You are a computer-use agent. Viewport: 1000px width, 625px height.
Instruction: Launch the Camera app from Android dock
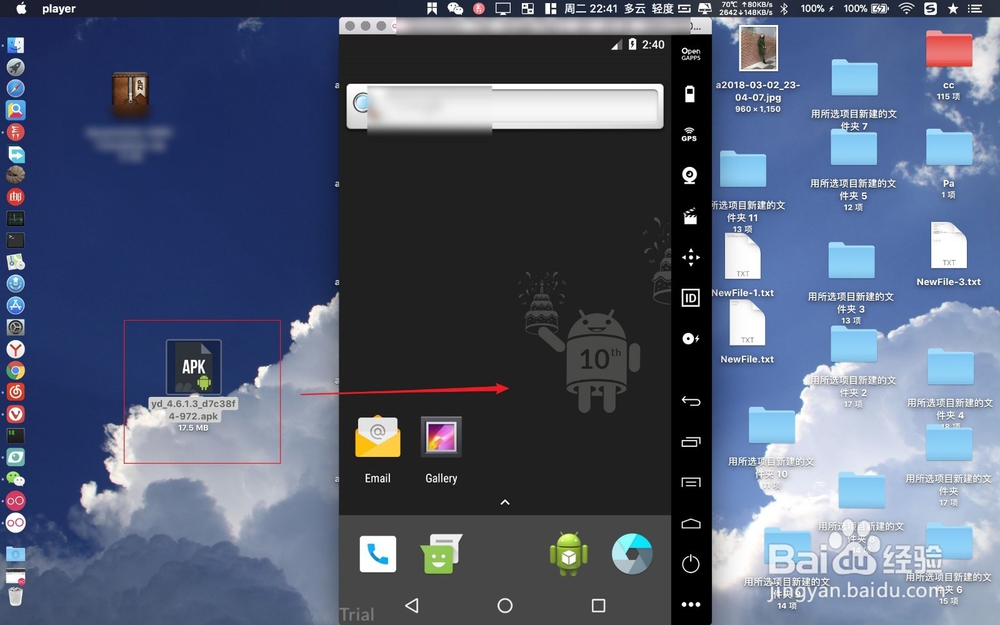click(x=632, y=554)
